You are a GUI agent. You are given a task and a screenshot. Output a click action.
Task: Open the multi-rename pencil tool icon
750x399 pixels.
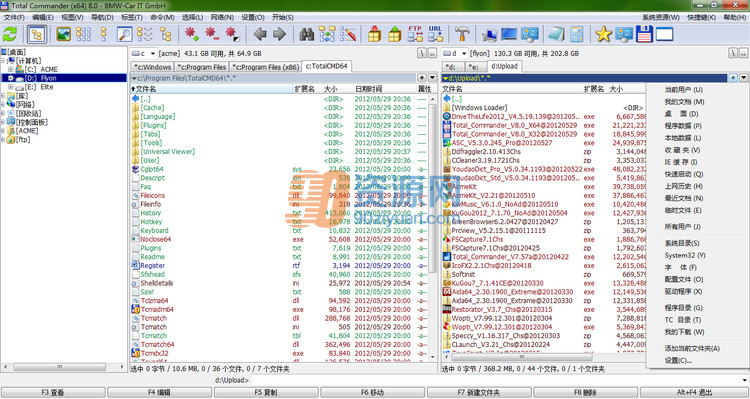point(348,34)
